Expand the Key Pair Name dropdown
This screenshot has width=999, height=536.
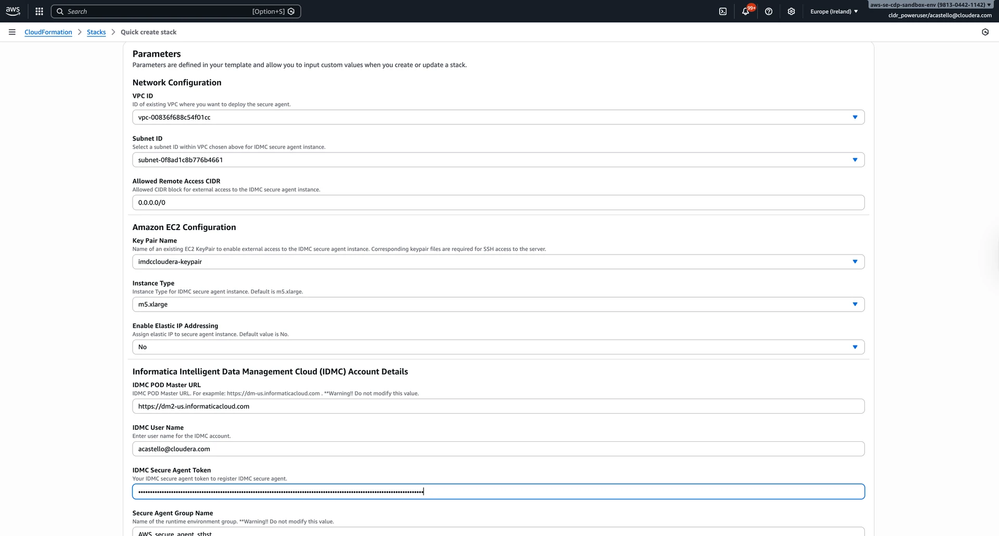pos(498,262)
